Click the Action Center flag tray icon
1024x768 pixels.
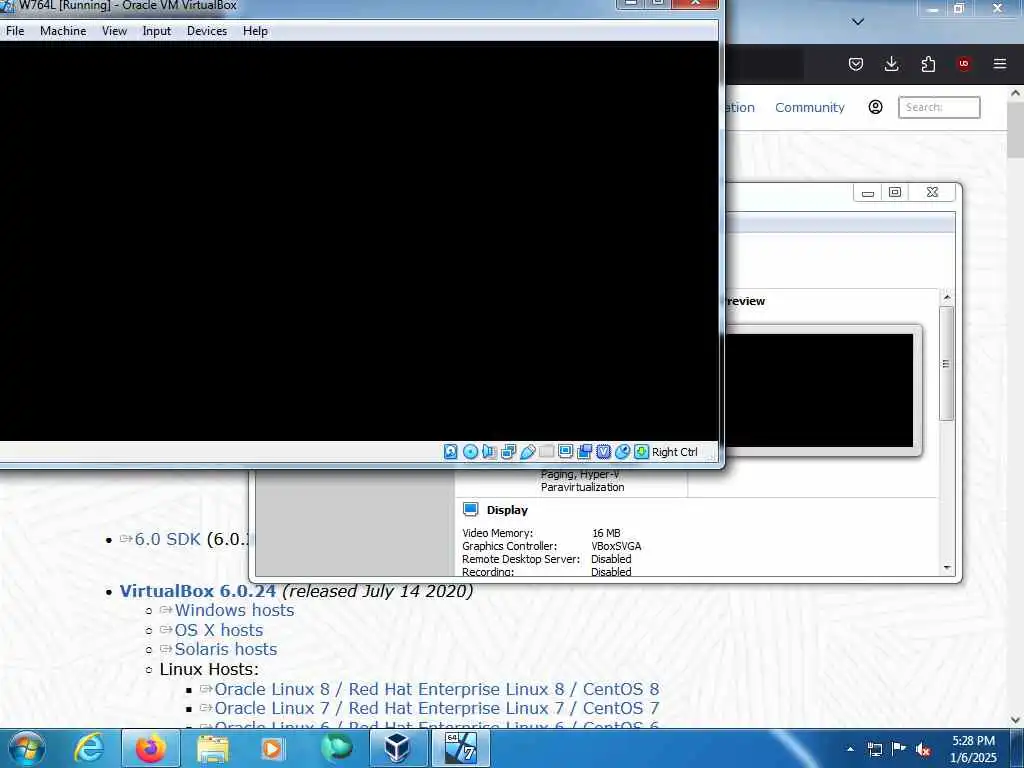click(x=899, y=749)
